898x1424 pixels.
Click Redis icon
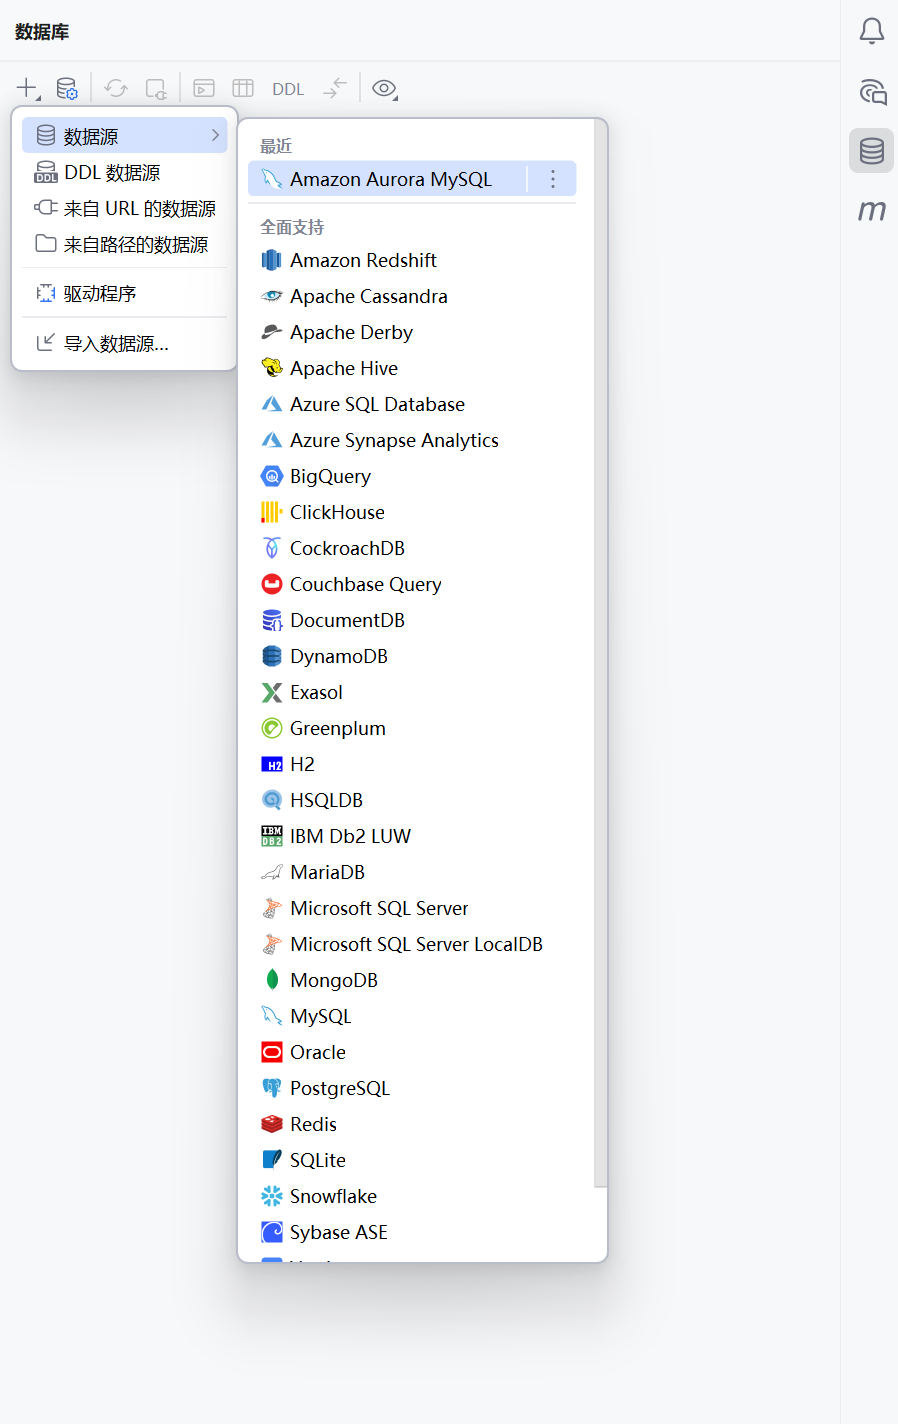(x=272, y=1124)
